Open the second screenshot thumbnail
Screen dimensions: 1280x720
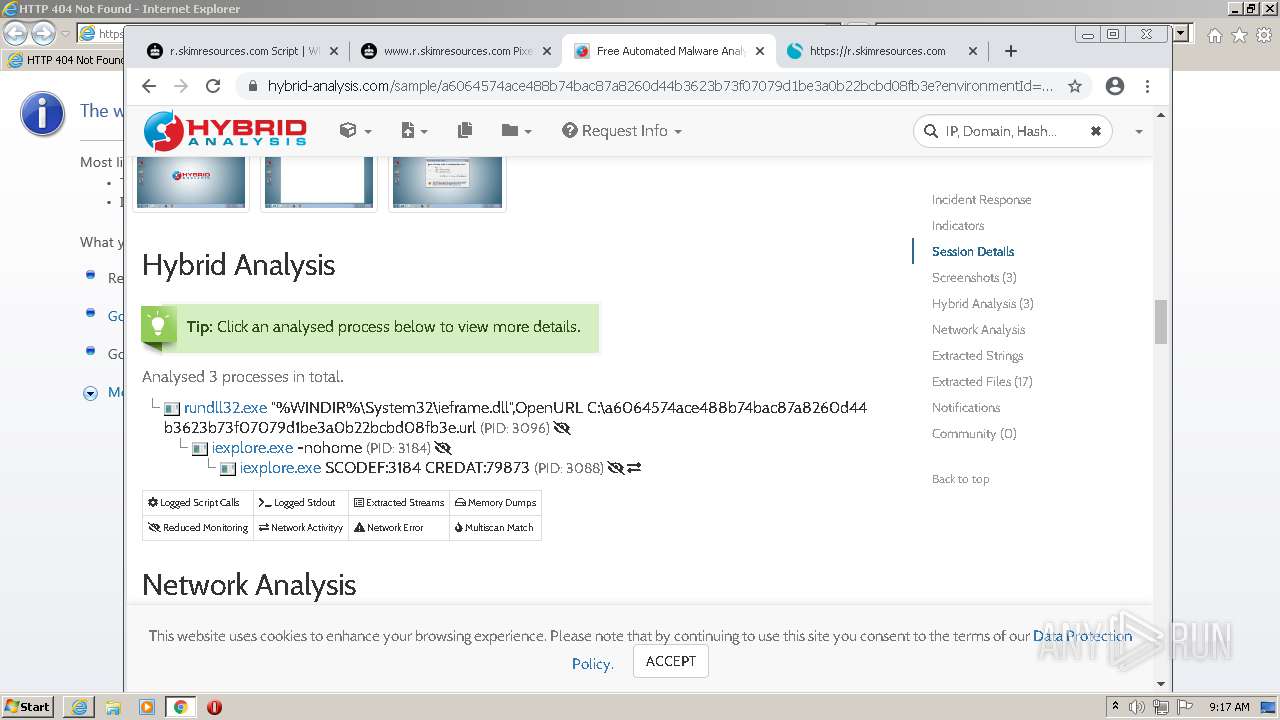319,182
